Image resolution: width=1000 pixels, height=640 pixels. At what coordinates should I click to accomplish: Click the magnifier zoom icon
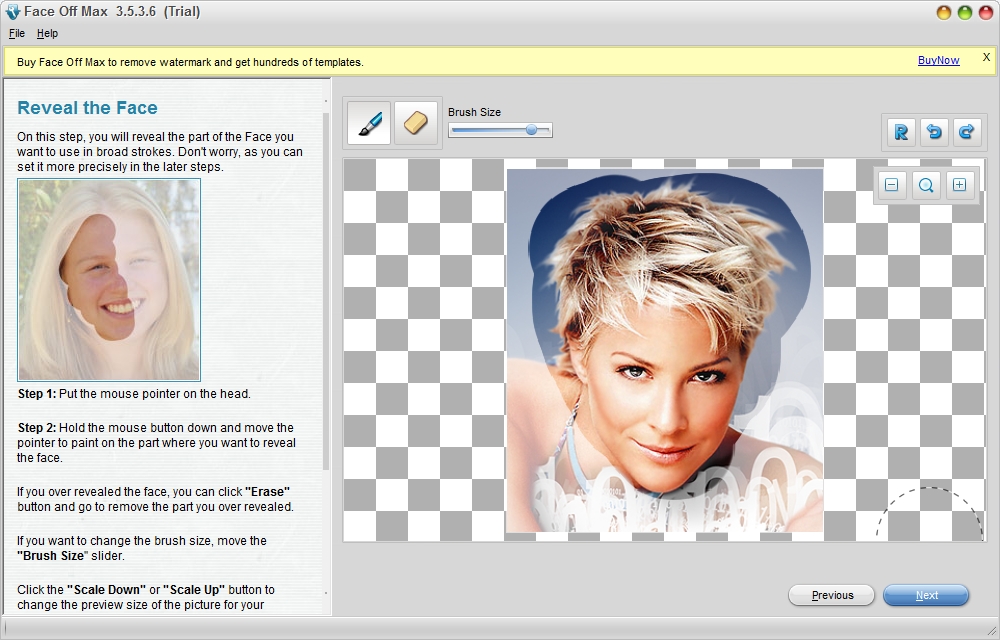926,185
